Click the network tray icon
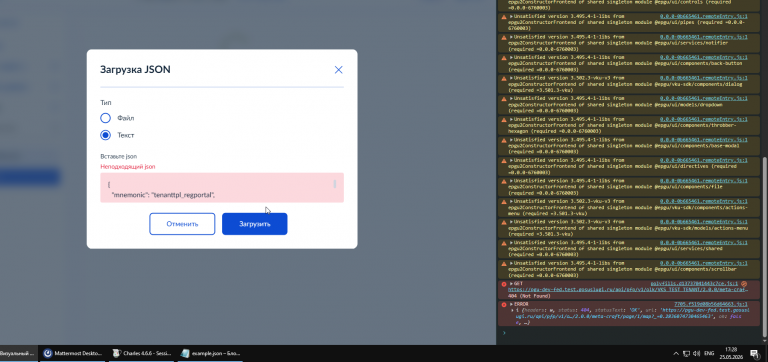Image resolution: width=768 pixels, height=362 pixels. point(687,353)
